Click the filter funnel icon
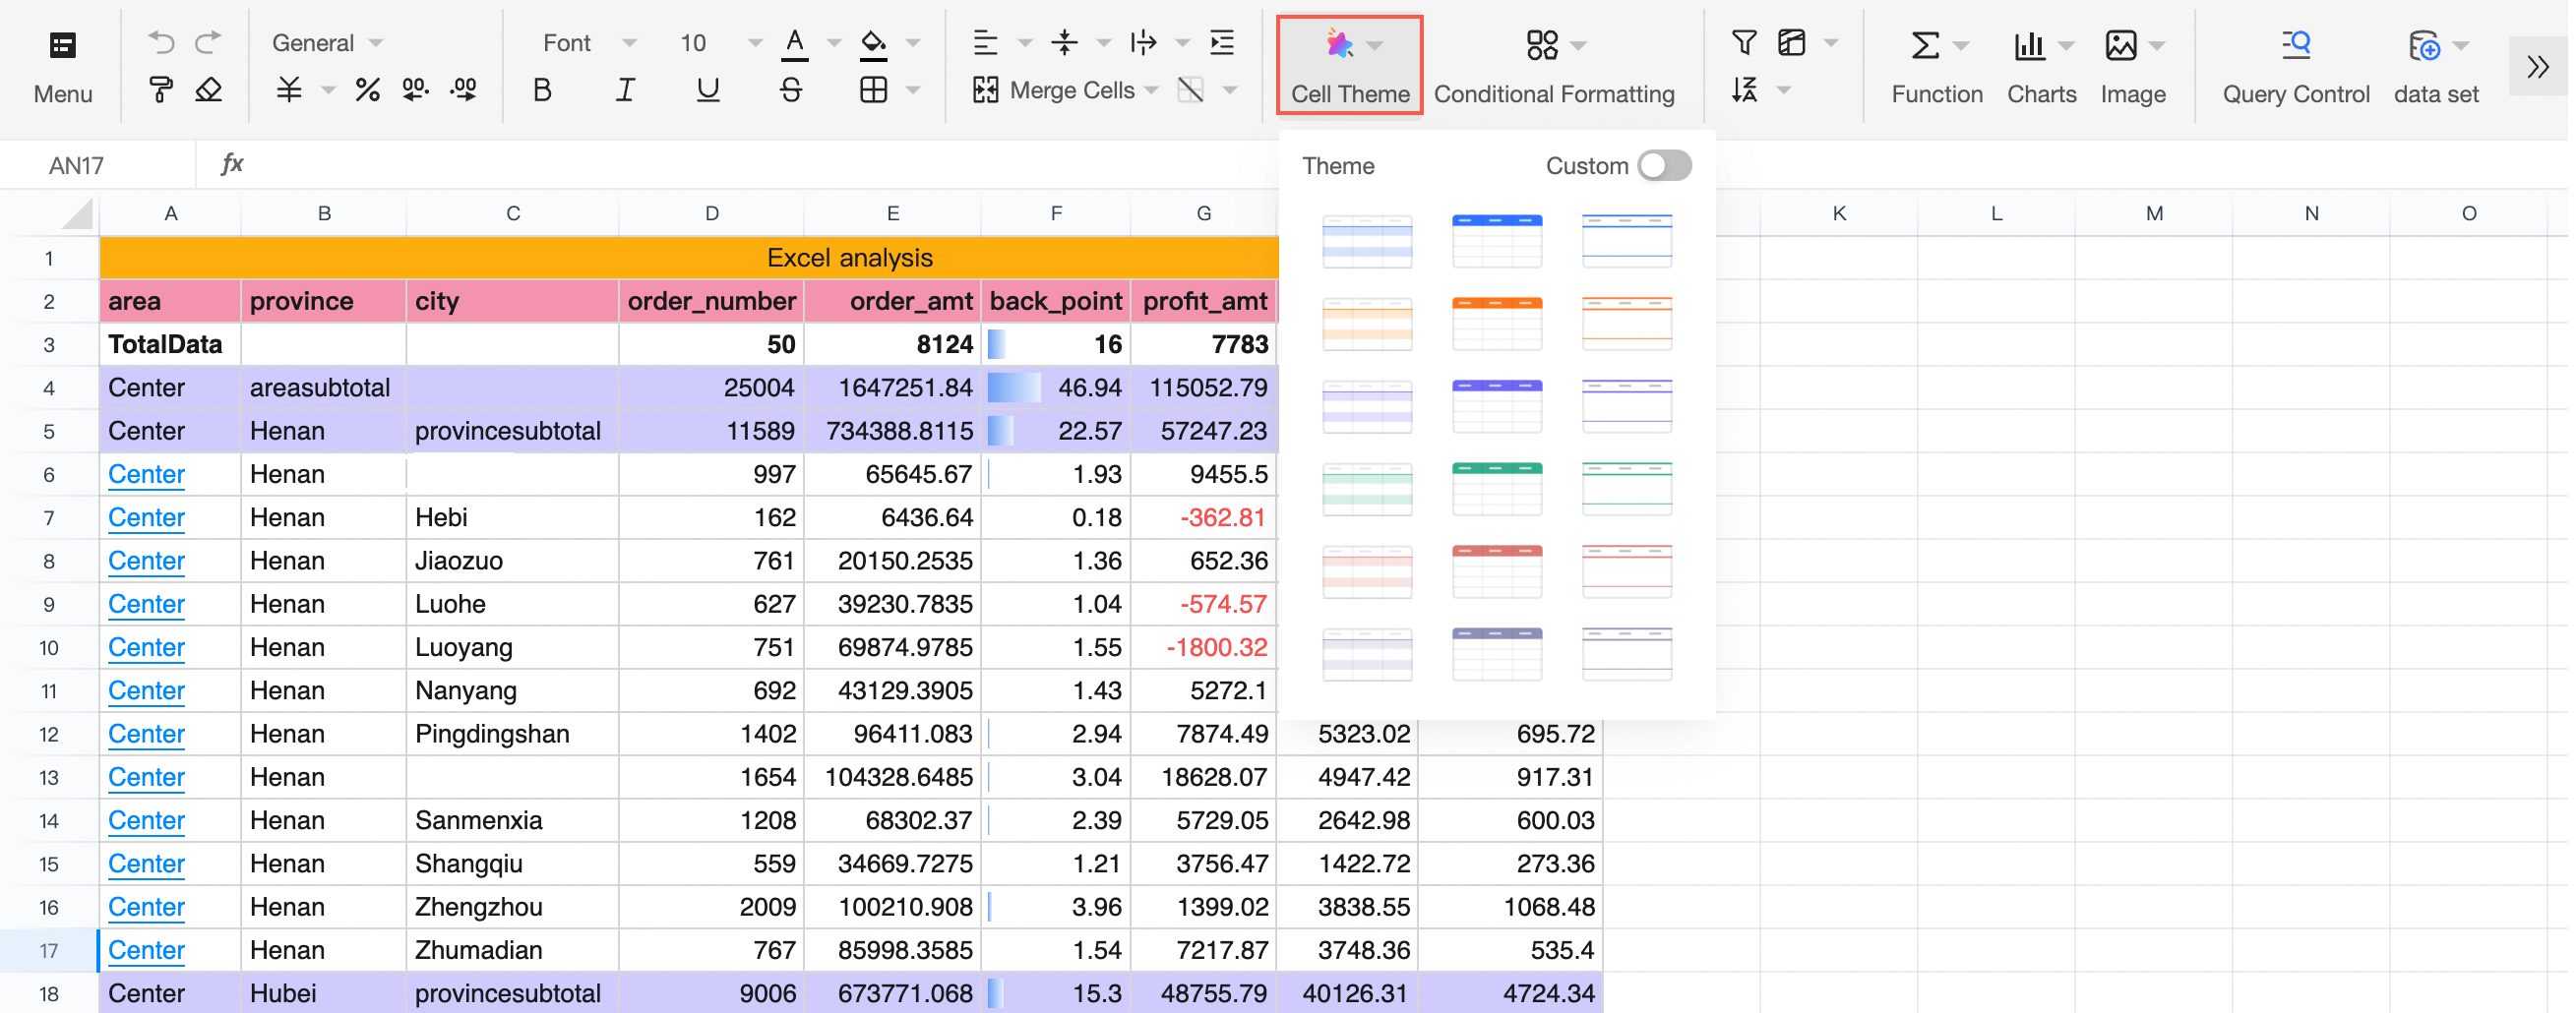Screen dimensions: 2576x1013 point(1743,42)
